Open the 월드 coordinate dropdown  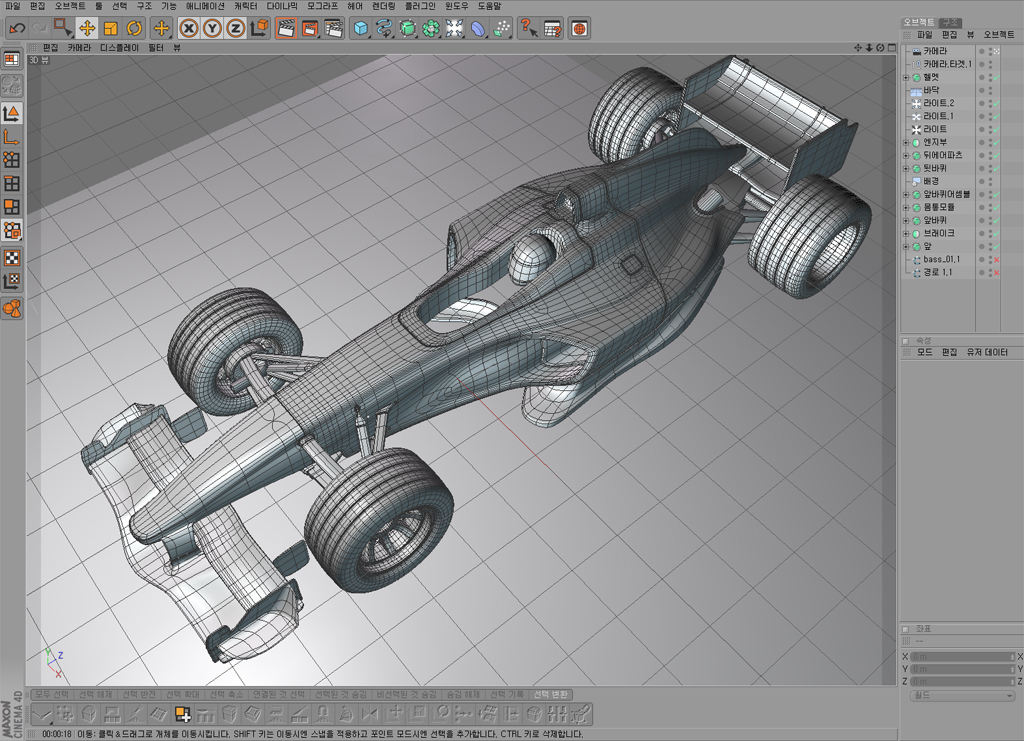(x=962, y=696)
